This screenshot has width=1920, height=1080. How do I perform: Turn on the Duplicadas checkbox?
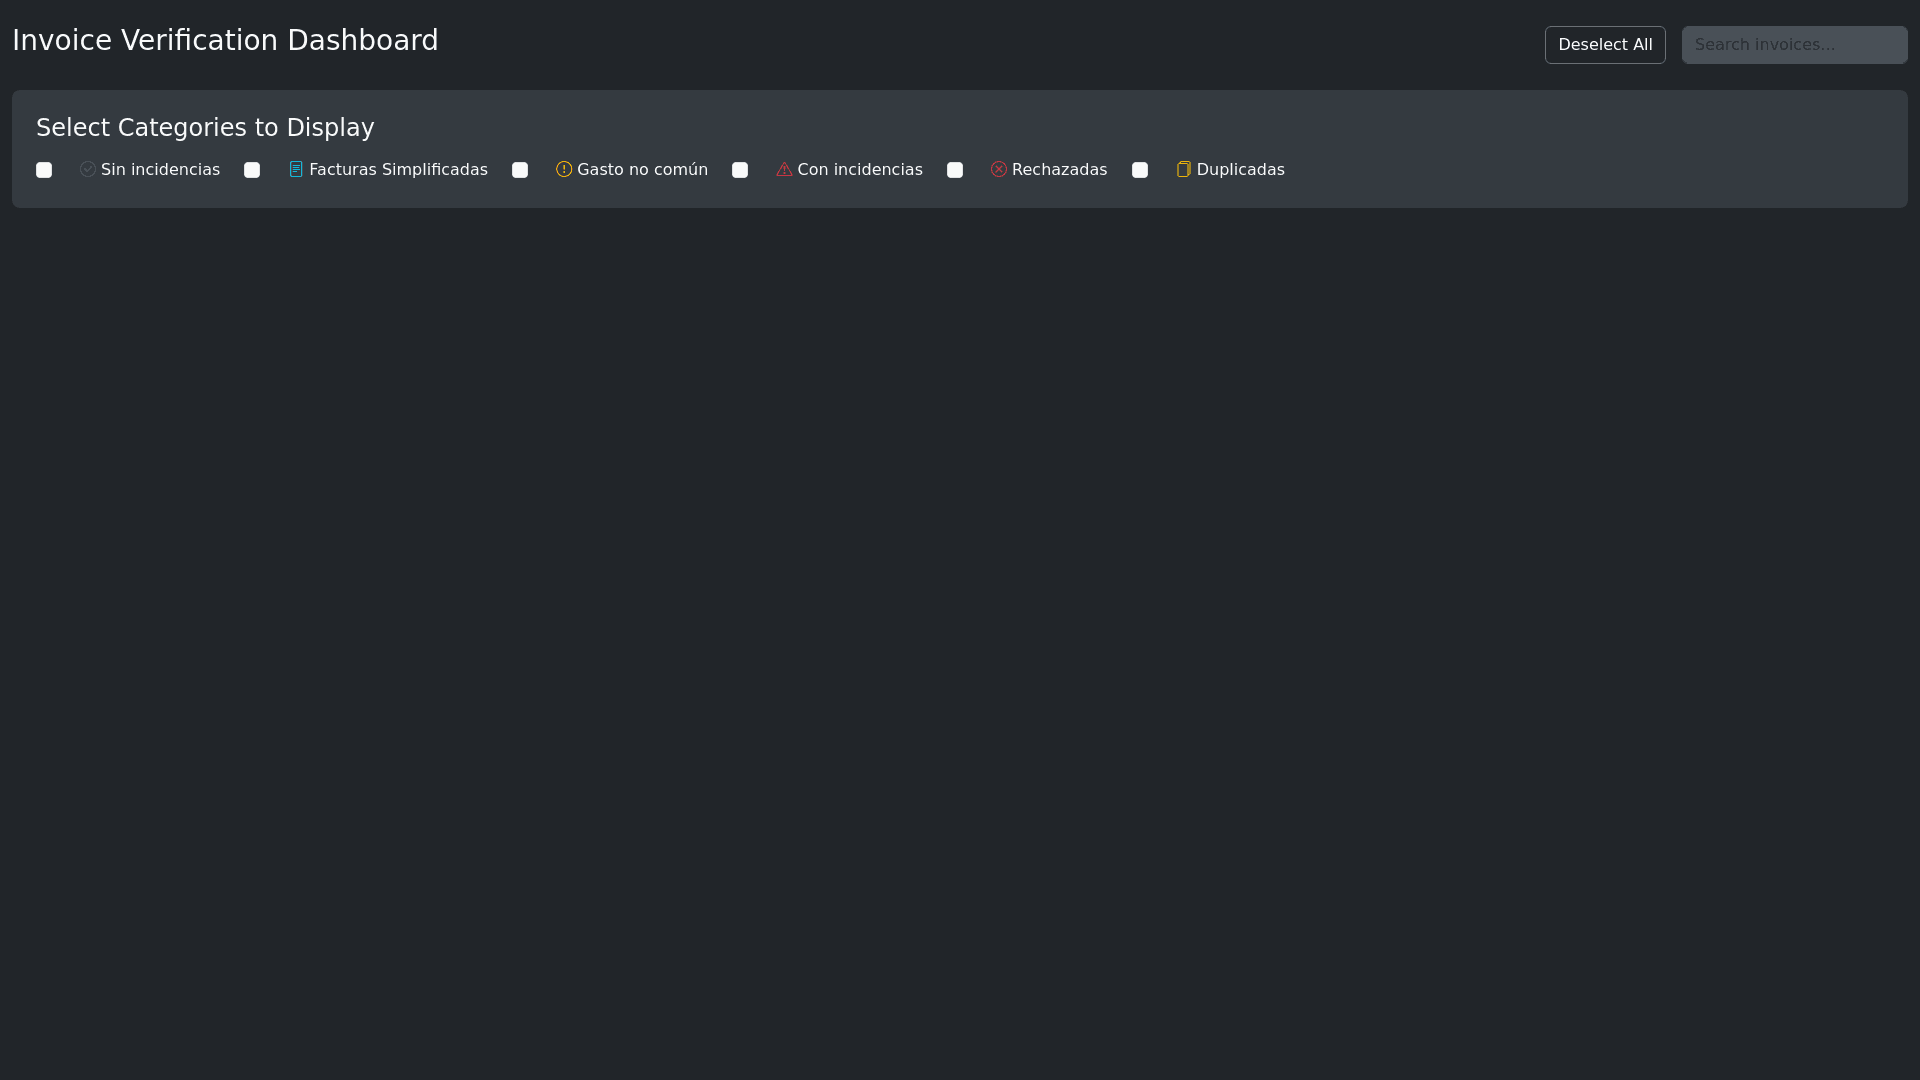pos(1140,170)
